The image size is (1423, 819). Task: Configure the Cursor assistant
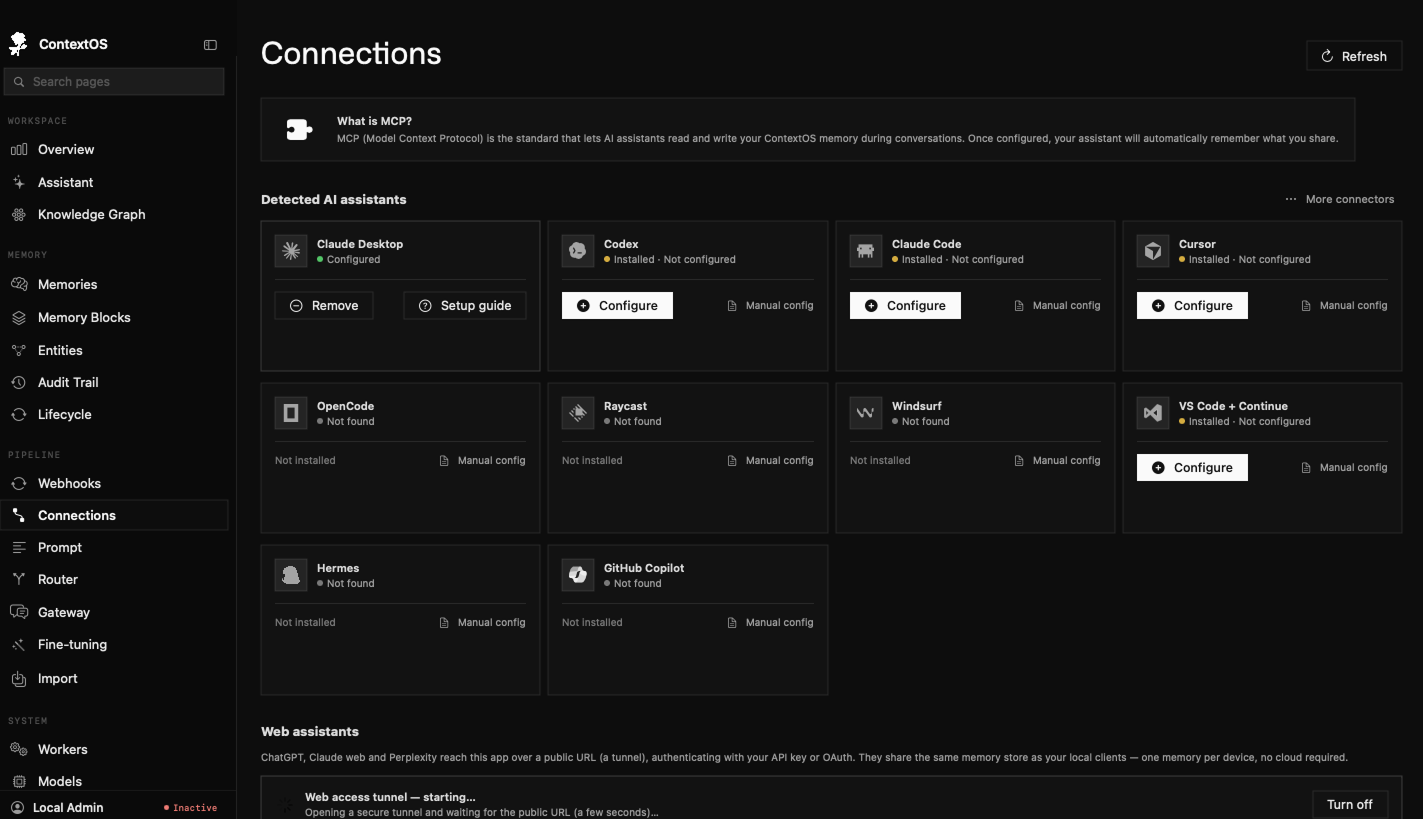point(1192,305)
